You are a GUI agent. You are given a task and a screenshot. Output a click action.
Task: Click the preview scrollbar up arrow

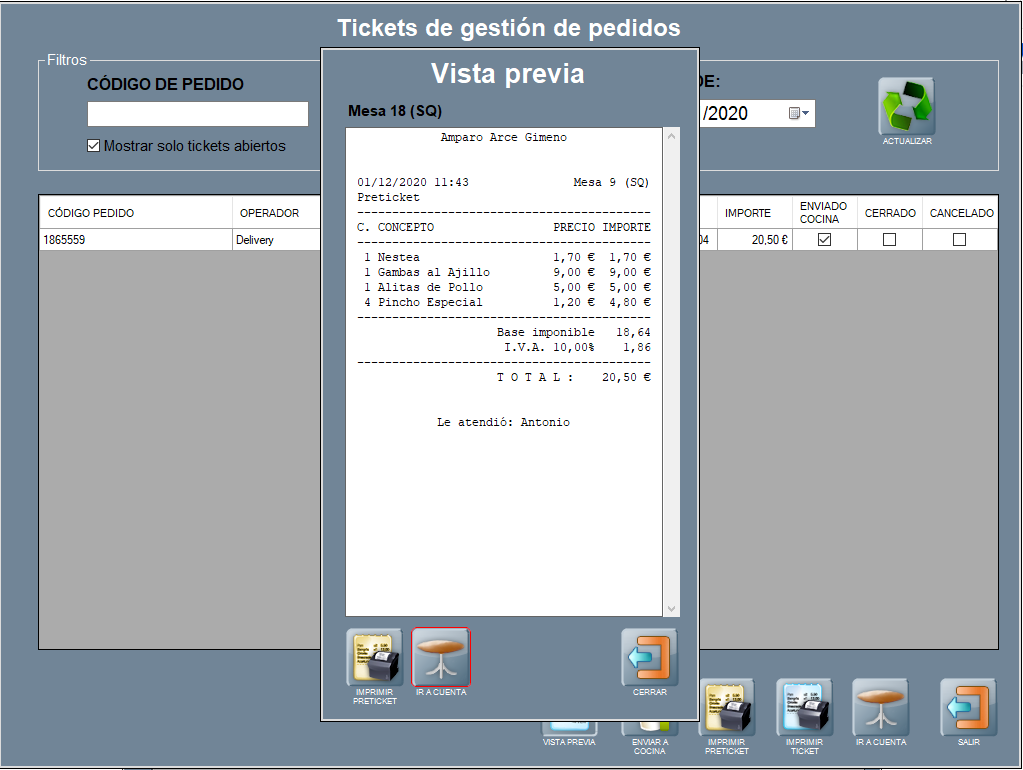(671, 137)
